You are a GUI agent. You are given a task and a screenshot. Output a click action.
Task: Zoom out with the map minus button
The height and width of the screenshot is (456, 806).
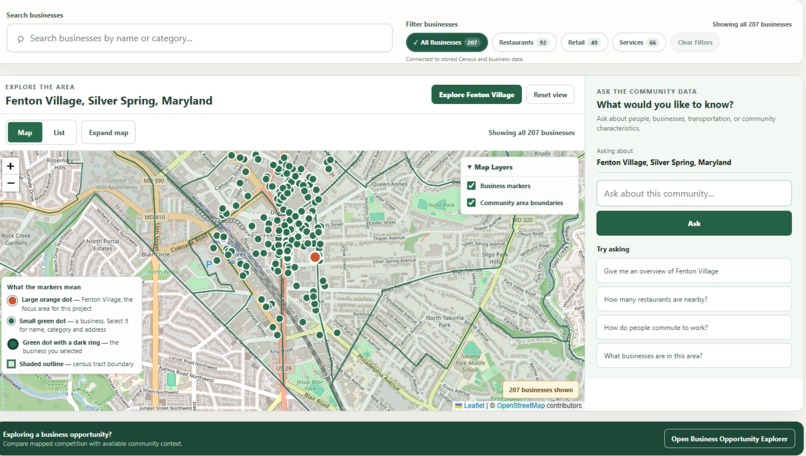11,184
